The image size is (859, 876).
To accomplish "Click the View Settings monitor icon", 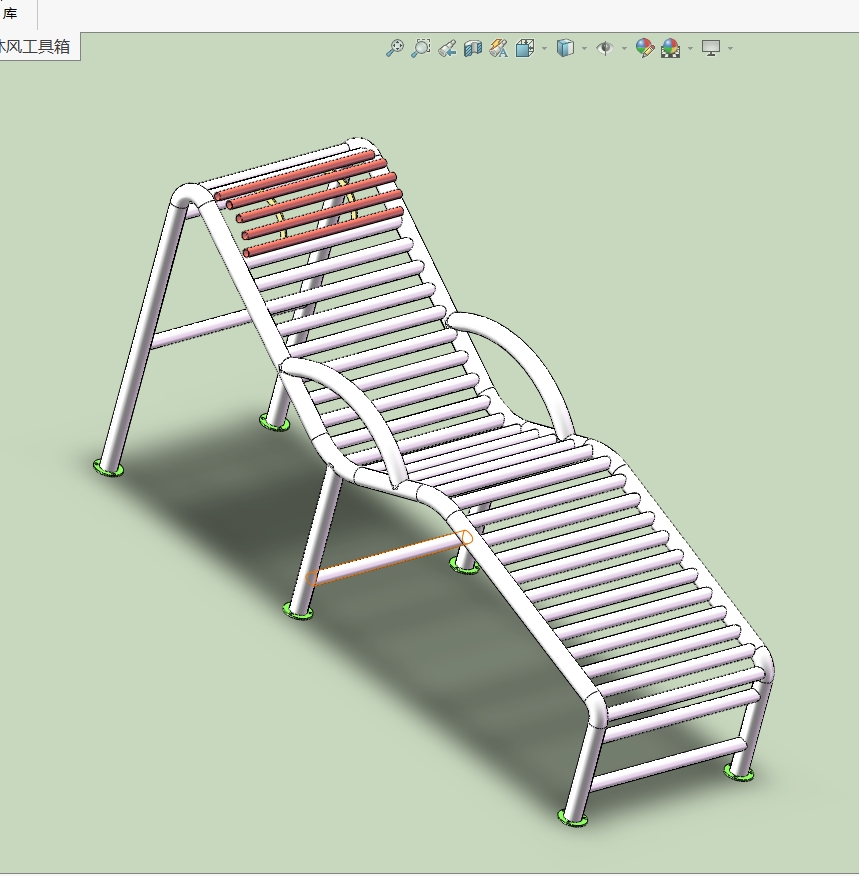I will [x=710, y=48].
